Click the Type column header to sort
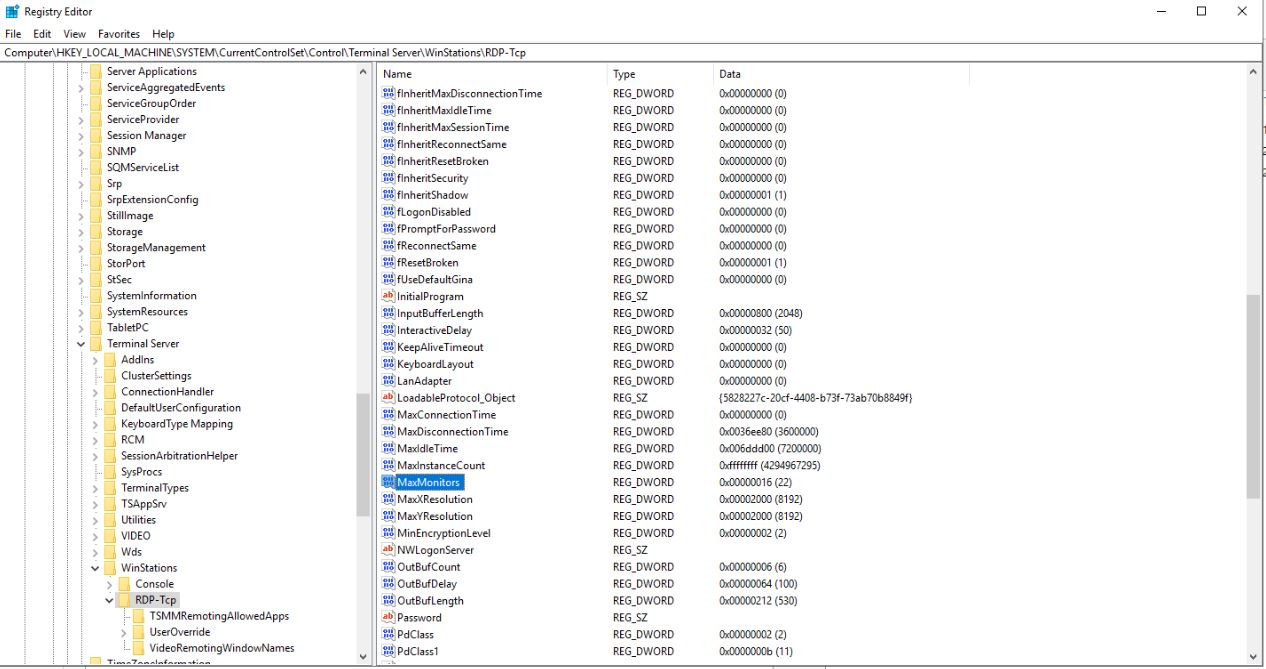The width and height of the screenshot is (1266, 669). [x=621, y=73]
